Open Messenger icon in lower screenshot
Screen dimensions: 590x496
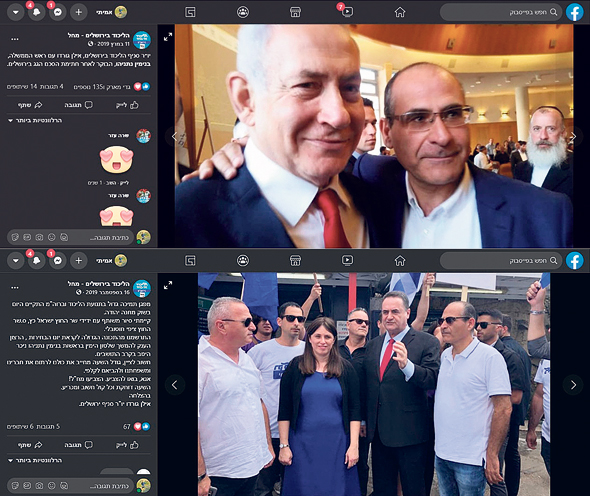(58, 260)
